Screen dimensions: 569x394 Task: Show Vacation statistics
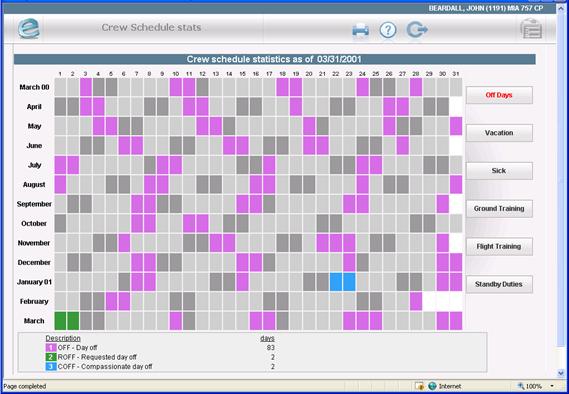coord(499,133)
